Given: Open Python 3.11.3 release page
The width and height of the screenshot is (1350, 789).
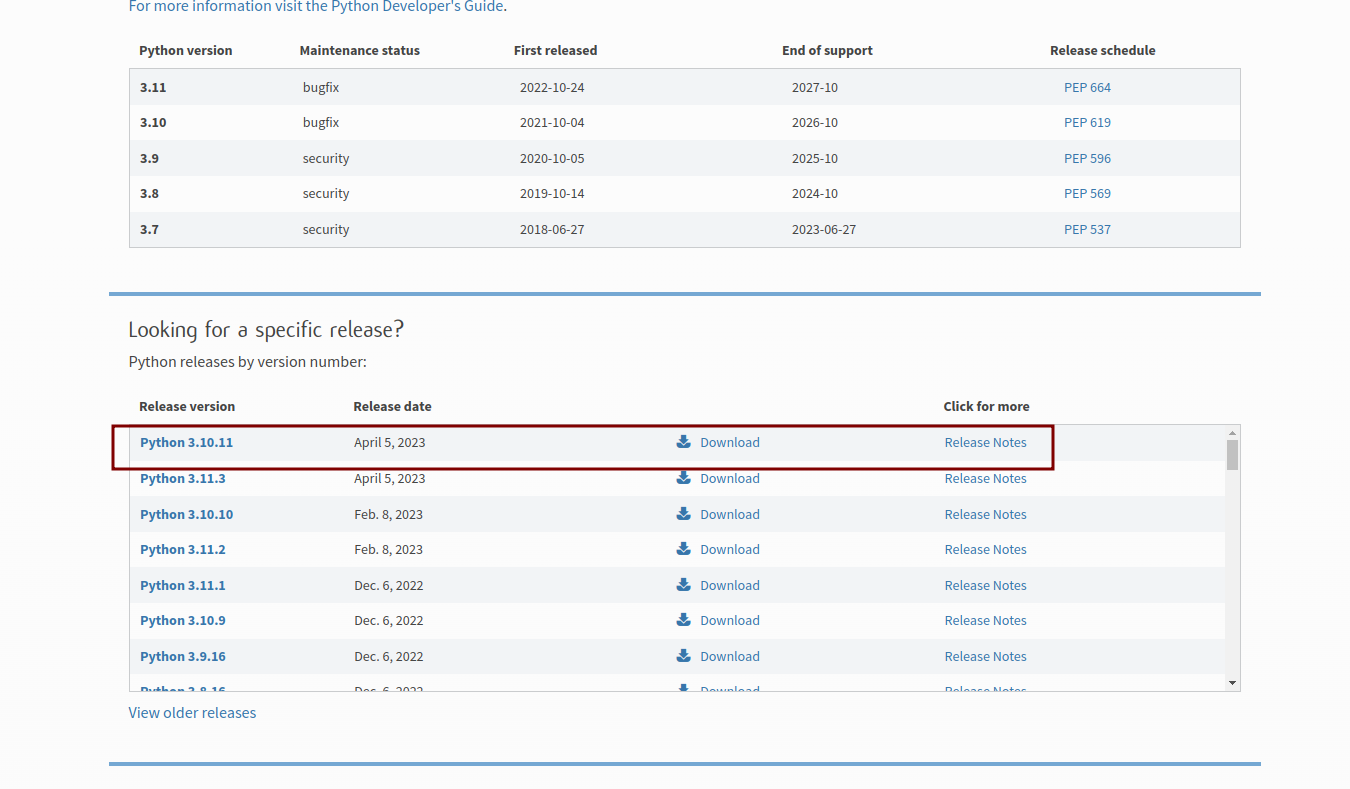Looking at the screenshot, I should click(183, 478).
